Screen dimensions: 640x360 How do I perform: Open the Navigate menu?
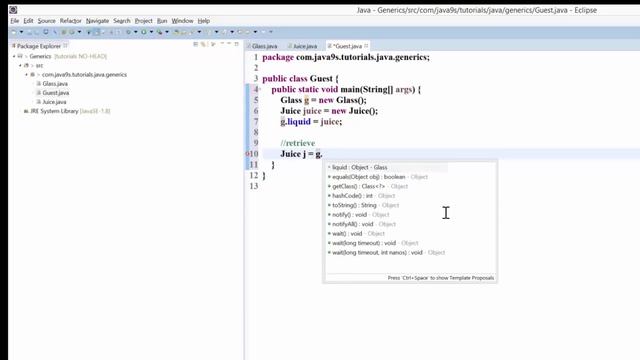(x=97, y=21)
